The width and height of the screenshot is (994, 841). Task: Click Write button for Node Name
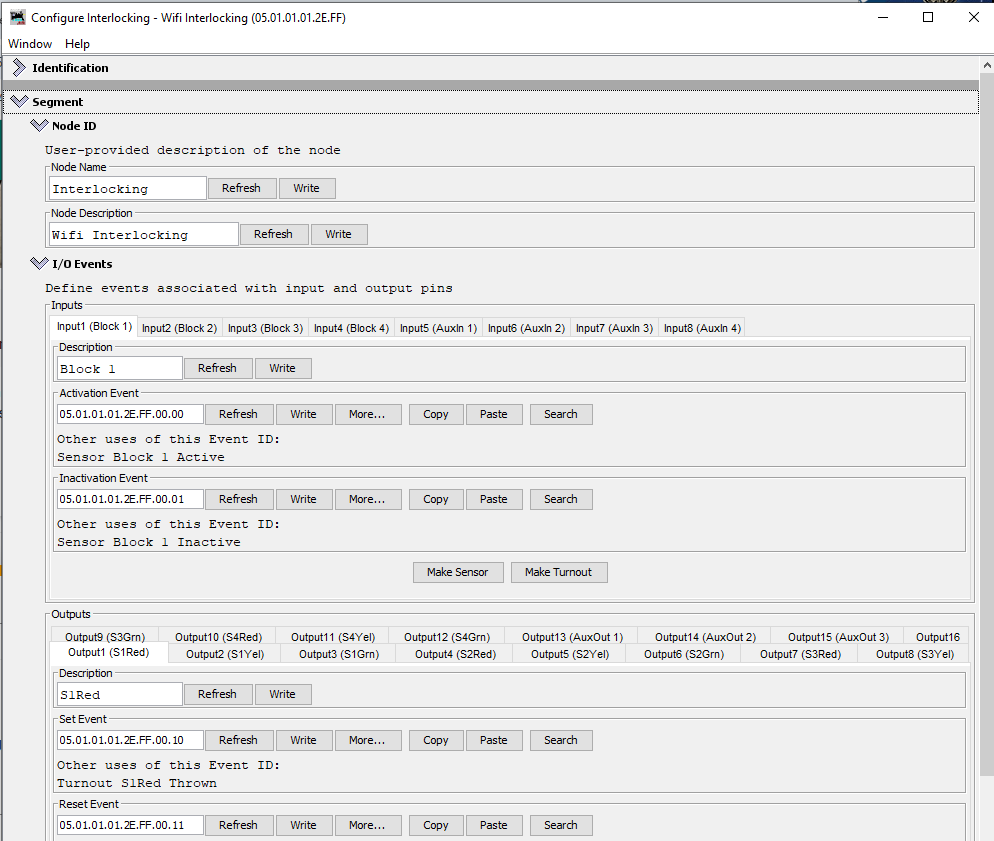click(x=306, y=188)
